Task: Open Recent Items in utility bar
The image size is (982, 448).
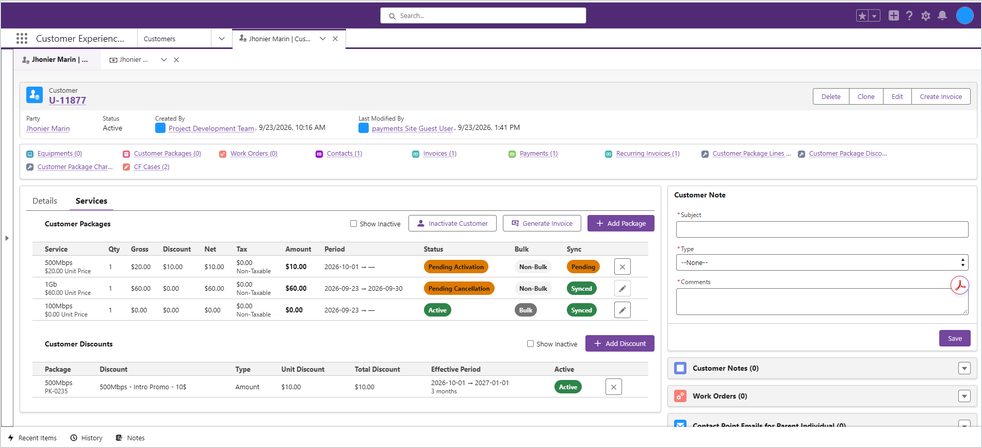Action: pyautogui.click(x=31, y=438)
